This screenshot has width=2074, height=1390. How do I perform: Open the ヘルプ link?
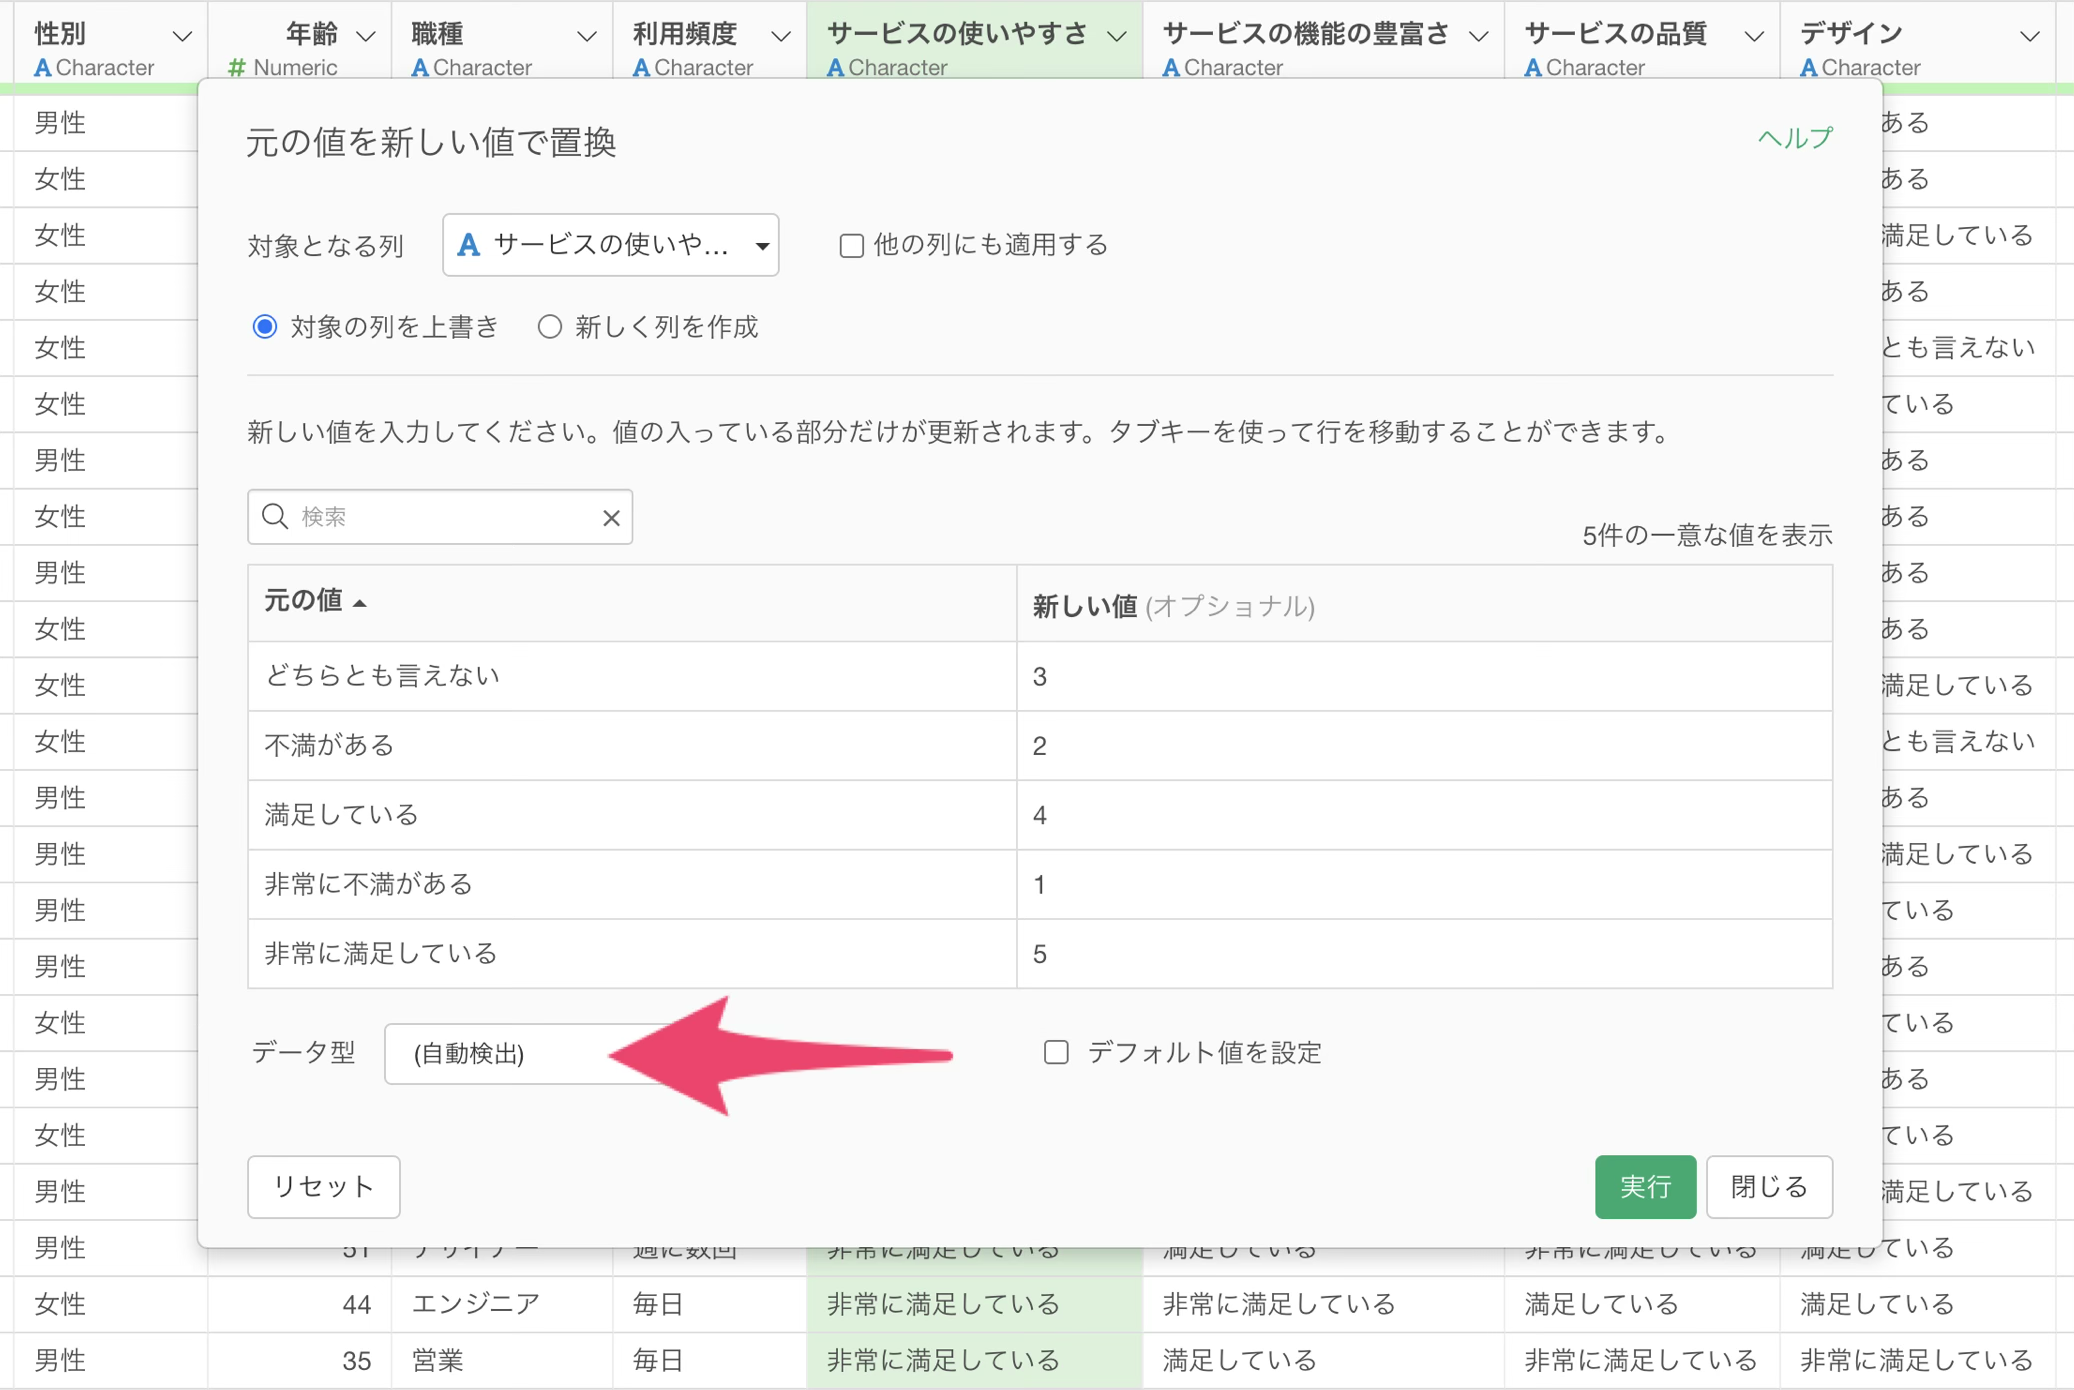point(1795,138)
